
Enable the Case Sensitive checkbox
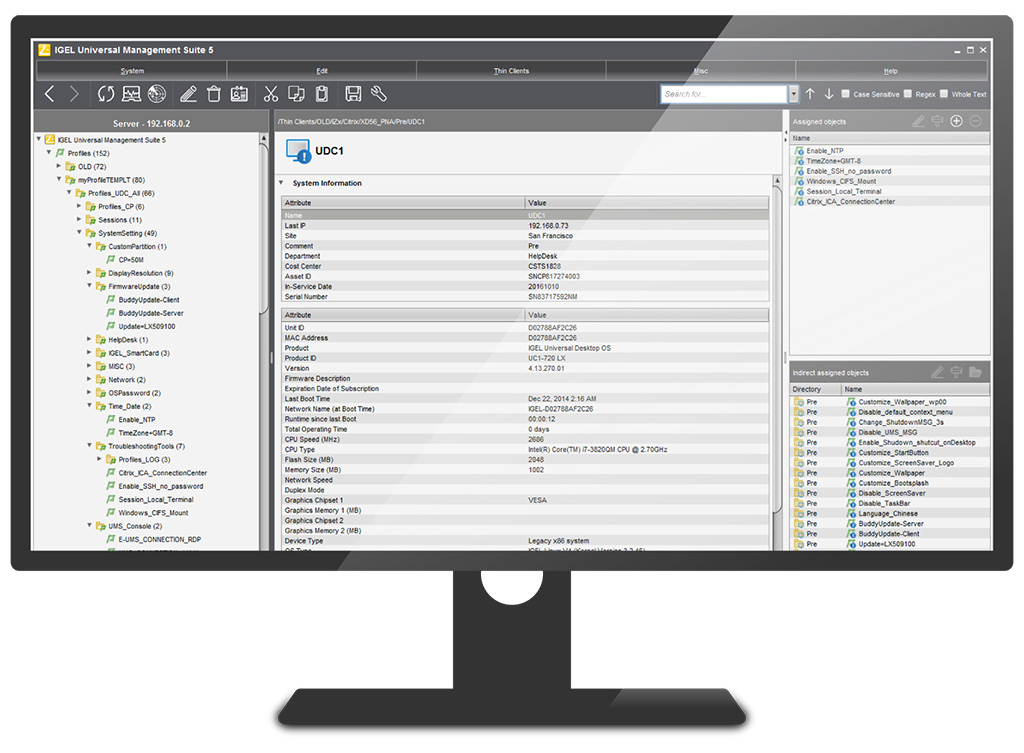tap(846, 94)
